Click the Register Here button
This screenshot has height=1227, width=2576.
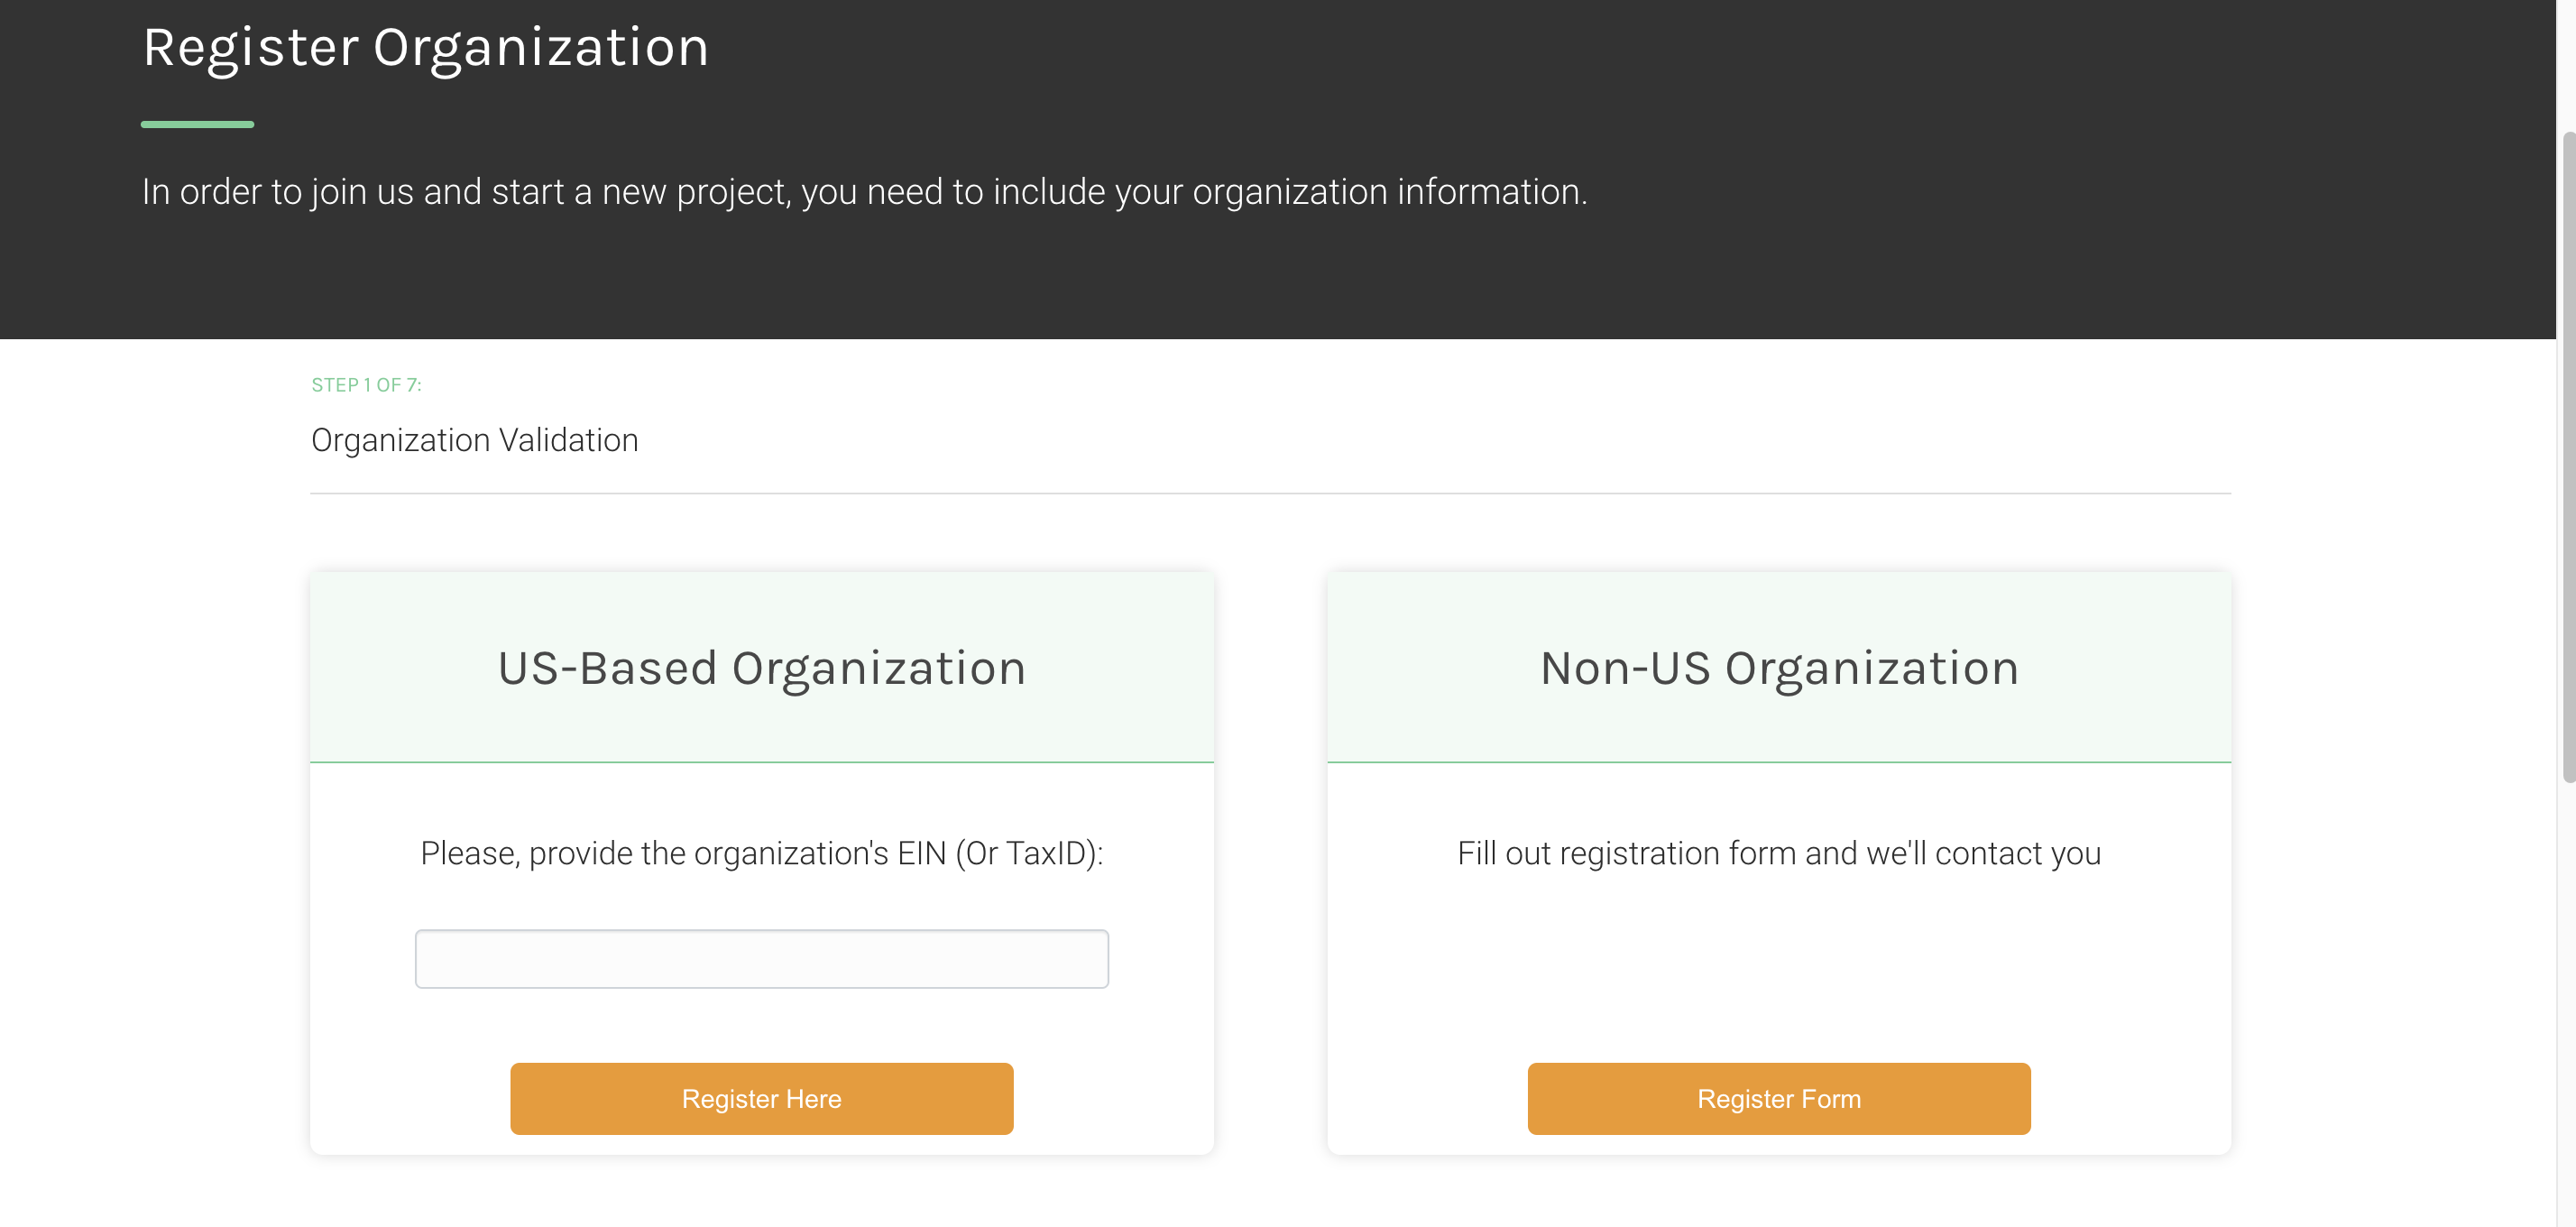click(x=761, y=1098)
